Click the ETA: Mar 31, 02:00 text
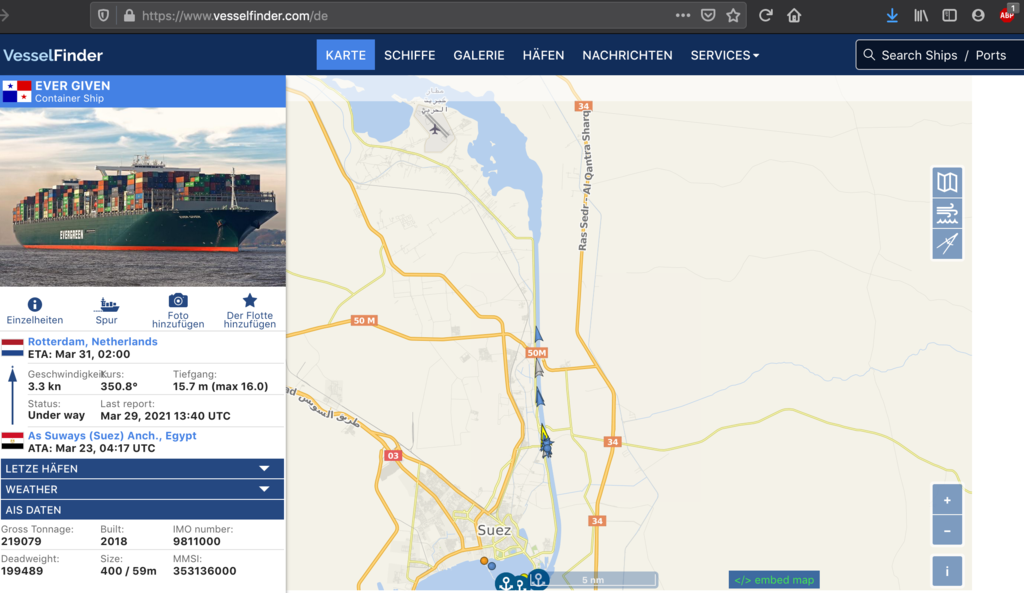This screenshot has width=1024, height=593. pos(79,354)
